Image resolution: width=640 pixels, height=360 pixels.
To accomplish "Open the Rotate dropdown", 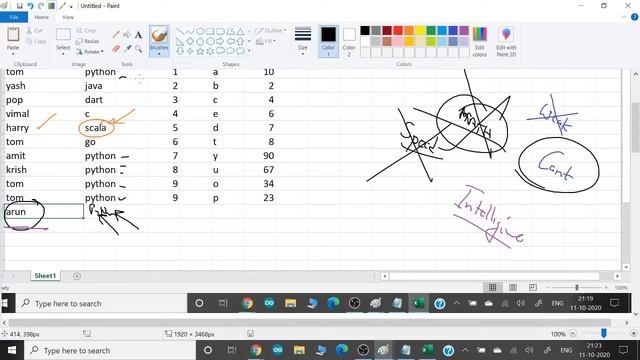I will [x=90, y=52].
